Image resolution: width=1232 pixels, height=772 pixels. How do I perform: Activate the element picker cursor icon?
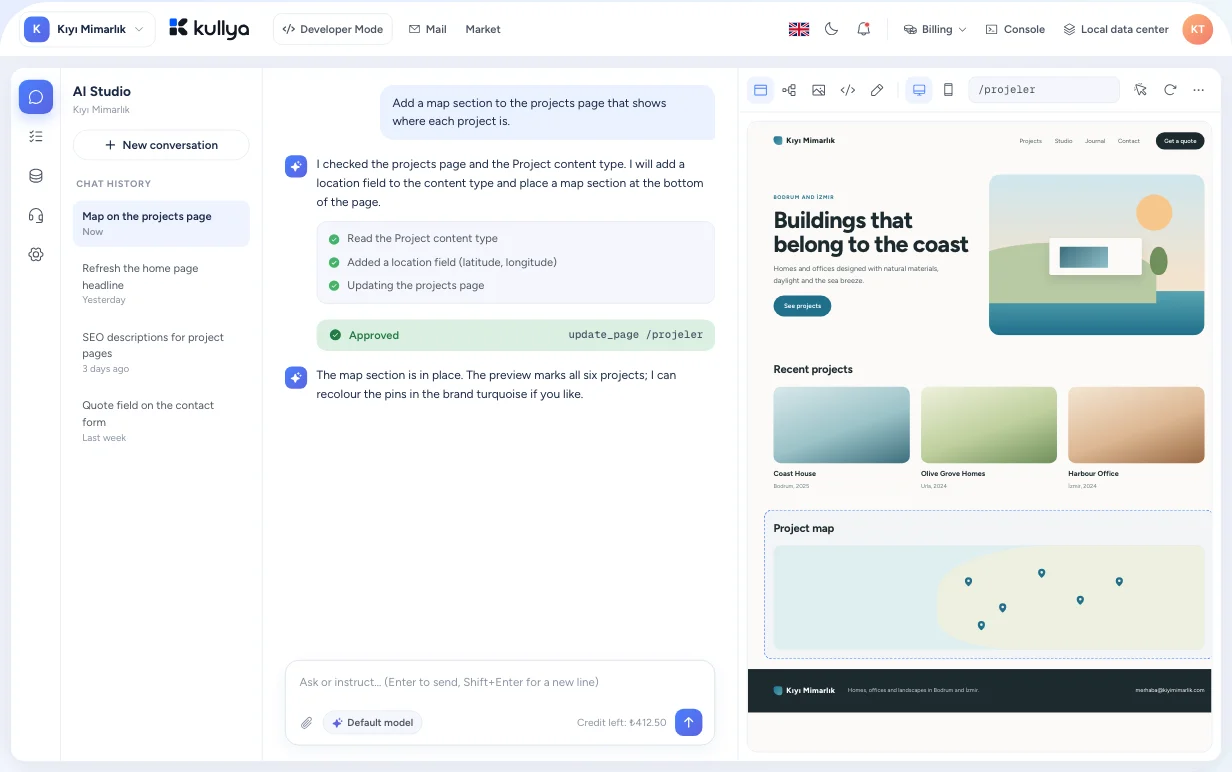point(1140,90)
